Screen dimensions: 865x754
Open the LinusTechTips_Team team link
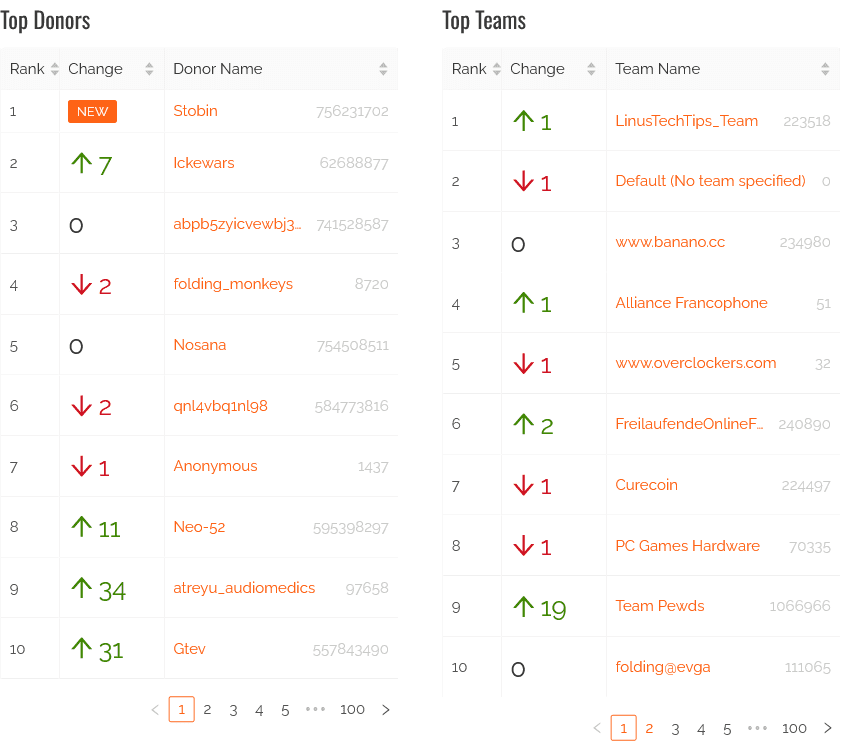(686, 121)
